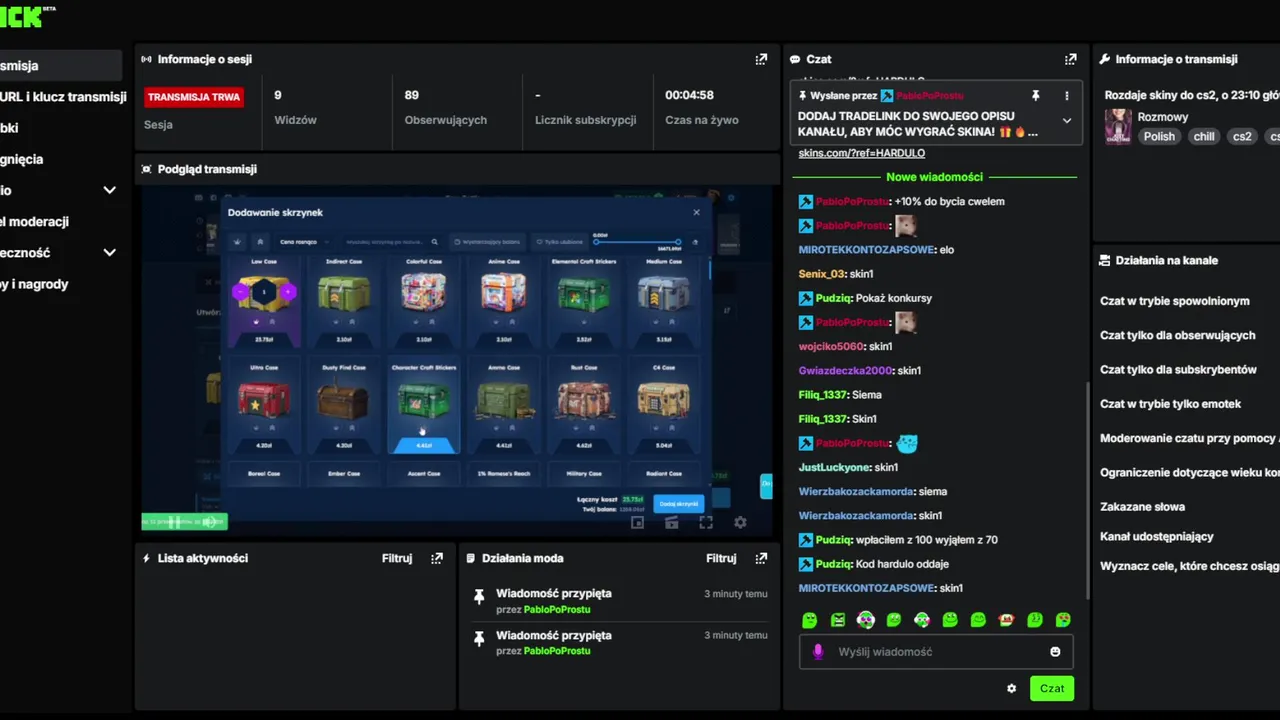
Task: Click left handle of price range slider
Action: point(596,242)
